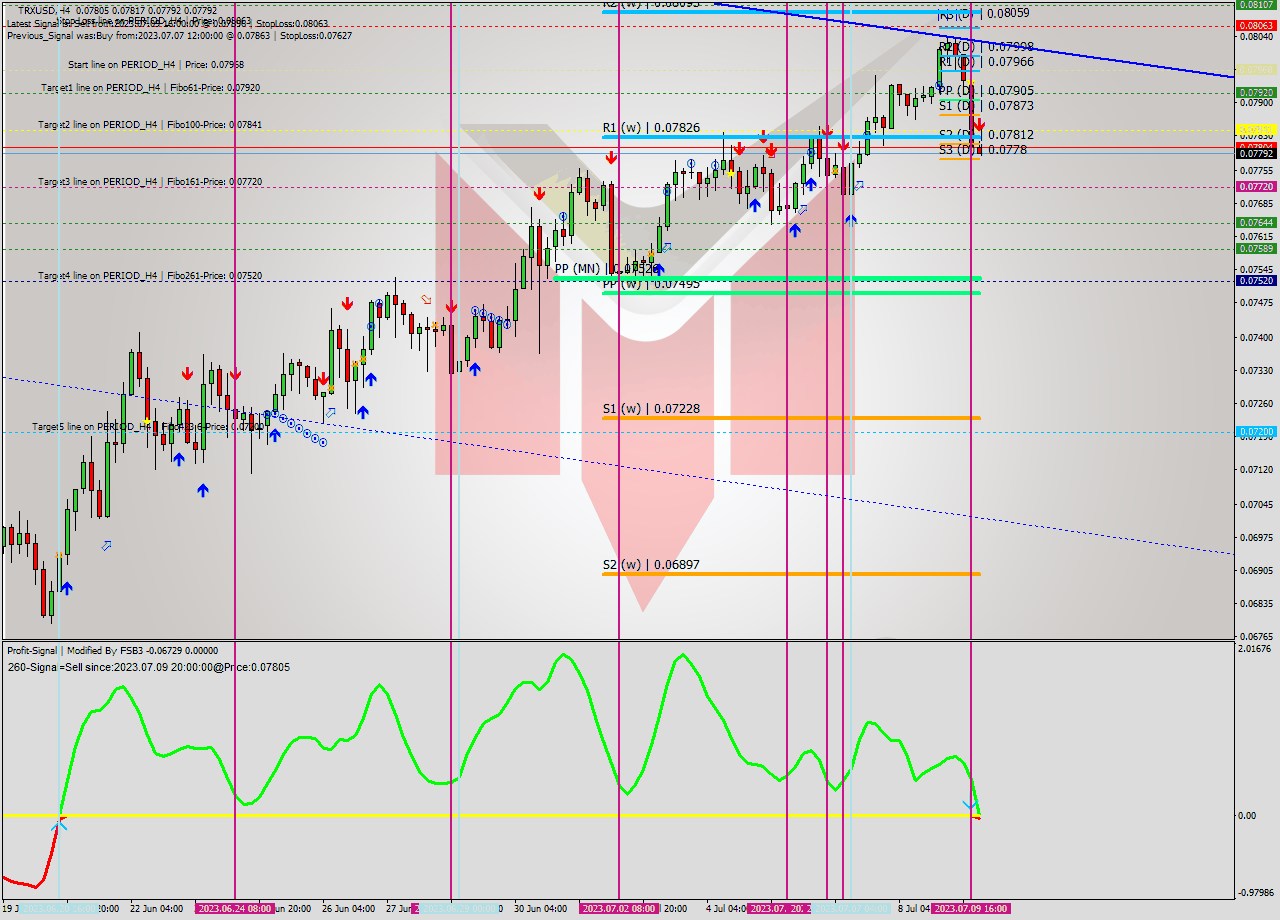Select the Target1 line Fibo61-Price label
This screenshot has width=1280, height=920.
pos(151,88)
